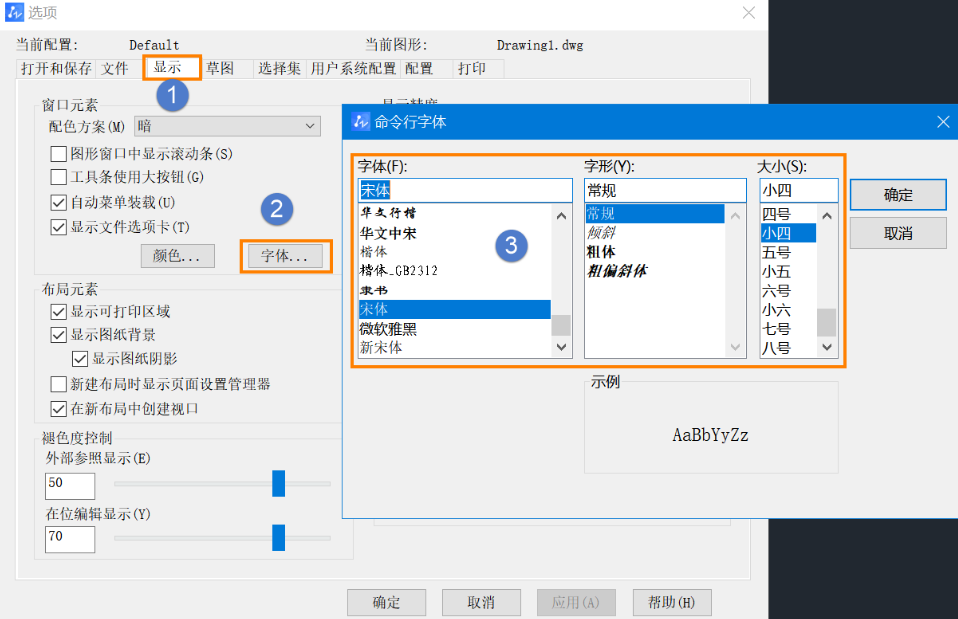The width and height of the screenshot is (958, 619).
Task: Click the 字体(F) text input
Action: pyautogui.click(x=465, y=191)
